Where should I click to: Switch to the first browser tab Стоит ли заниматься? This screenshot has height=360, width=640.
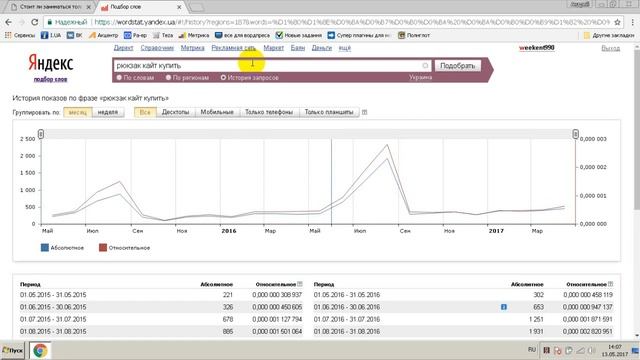coord(50,7)
